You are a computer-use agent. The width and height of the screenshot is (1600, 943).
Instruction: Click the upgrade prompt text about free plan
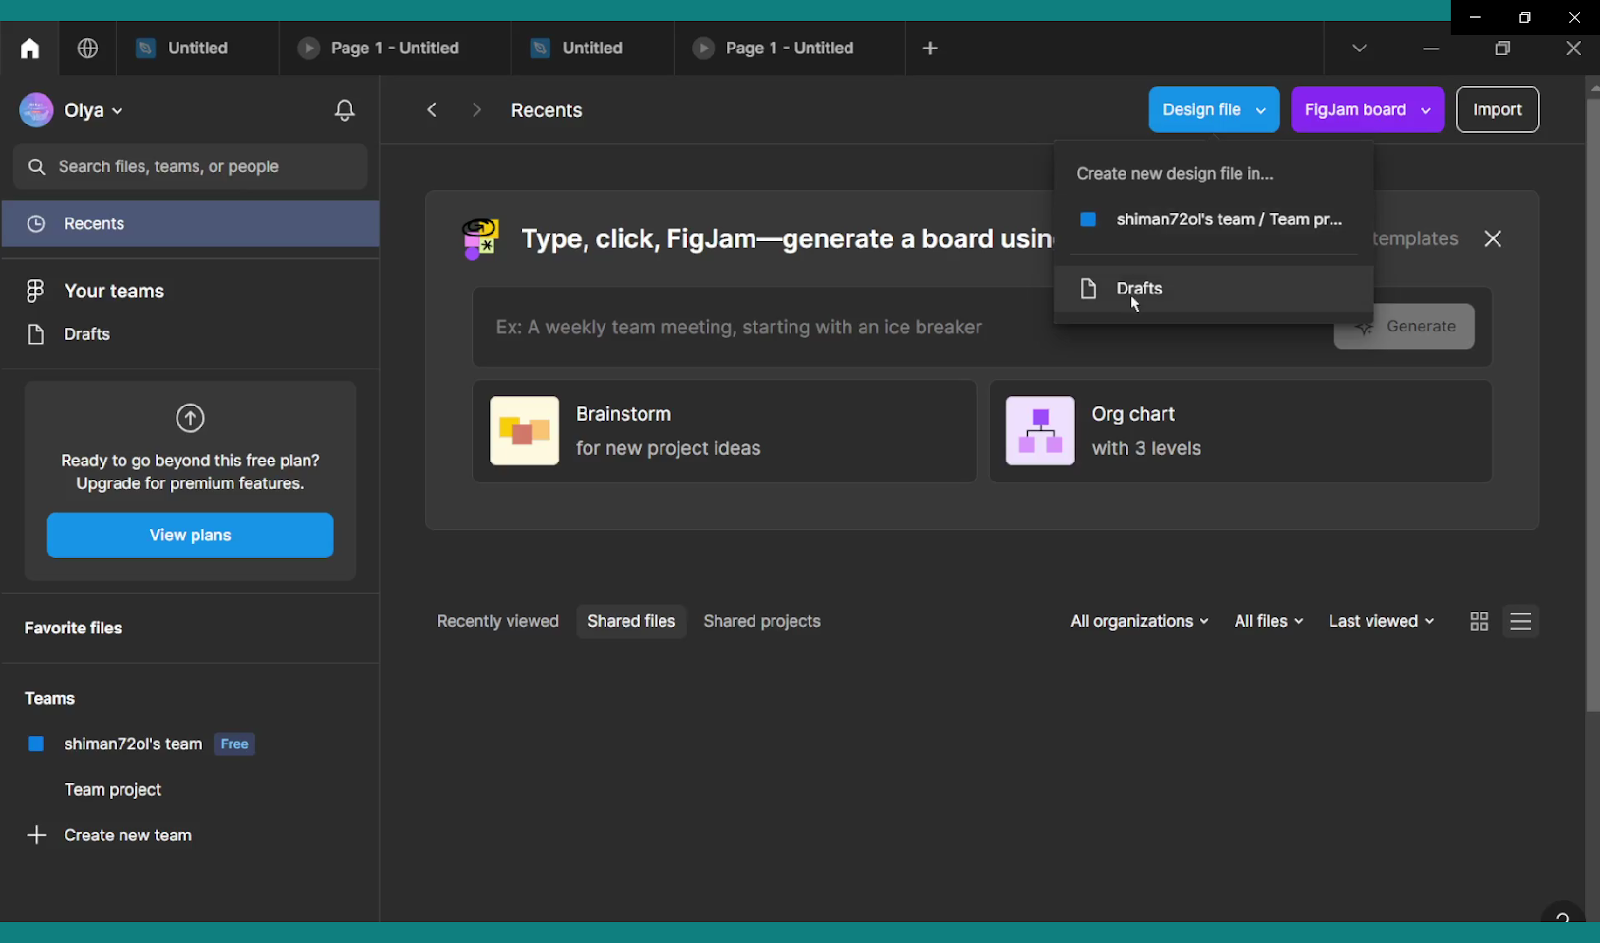point(190,472)
